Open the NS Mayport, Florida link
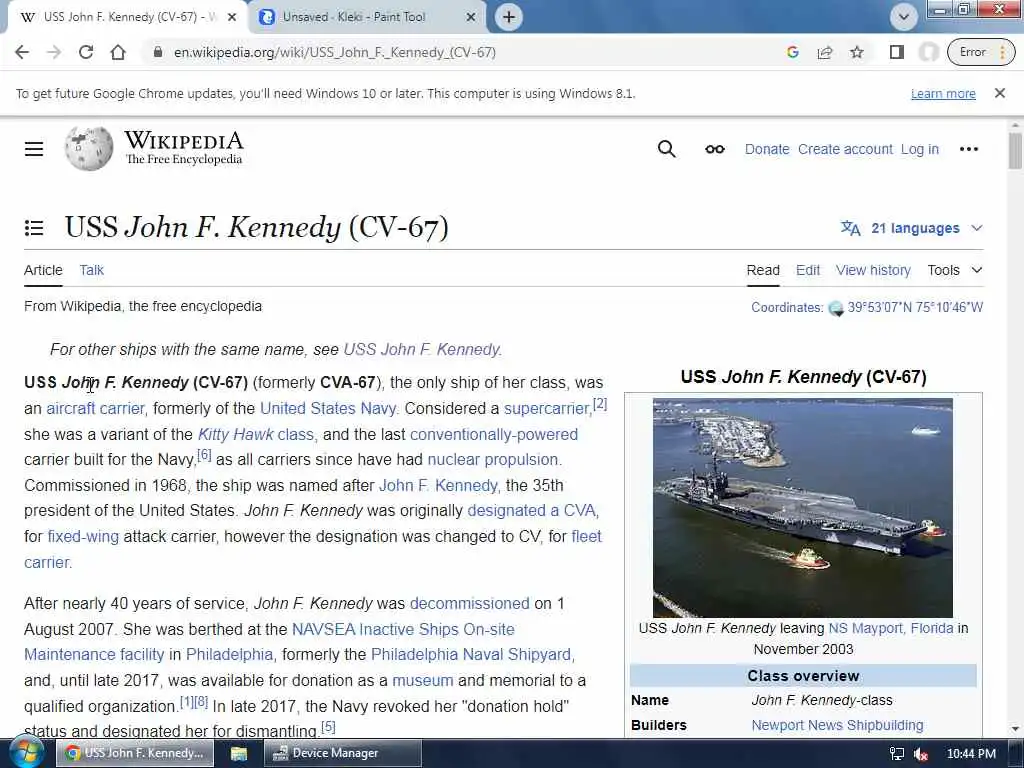This screenshot has width=1024, height=768. 890,628
